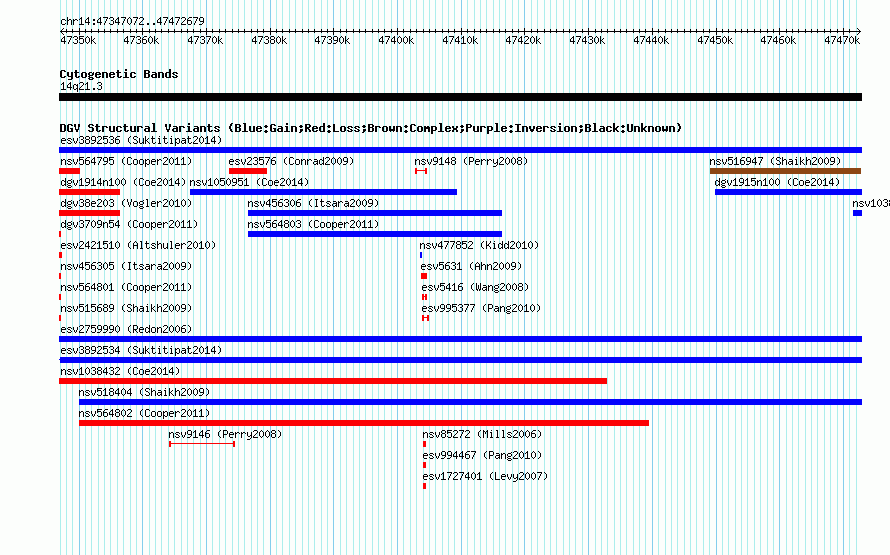Open esv995377 (Pang2010) label
The image size is (890, 555).
[x=481, y=308]
